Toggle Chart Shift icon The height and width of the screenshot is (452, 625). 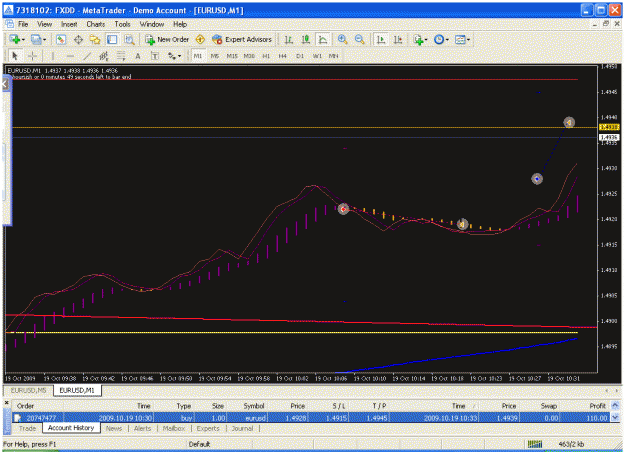(398, 39)
